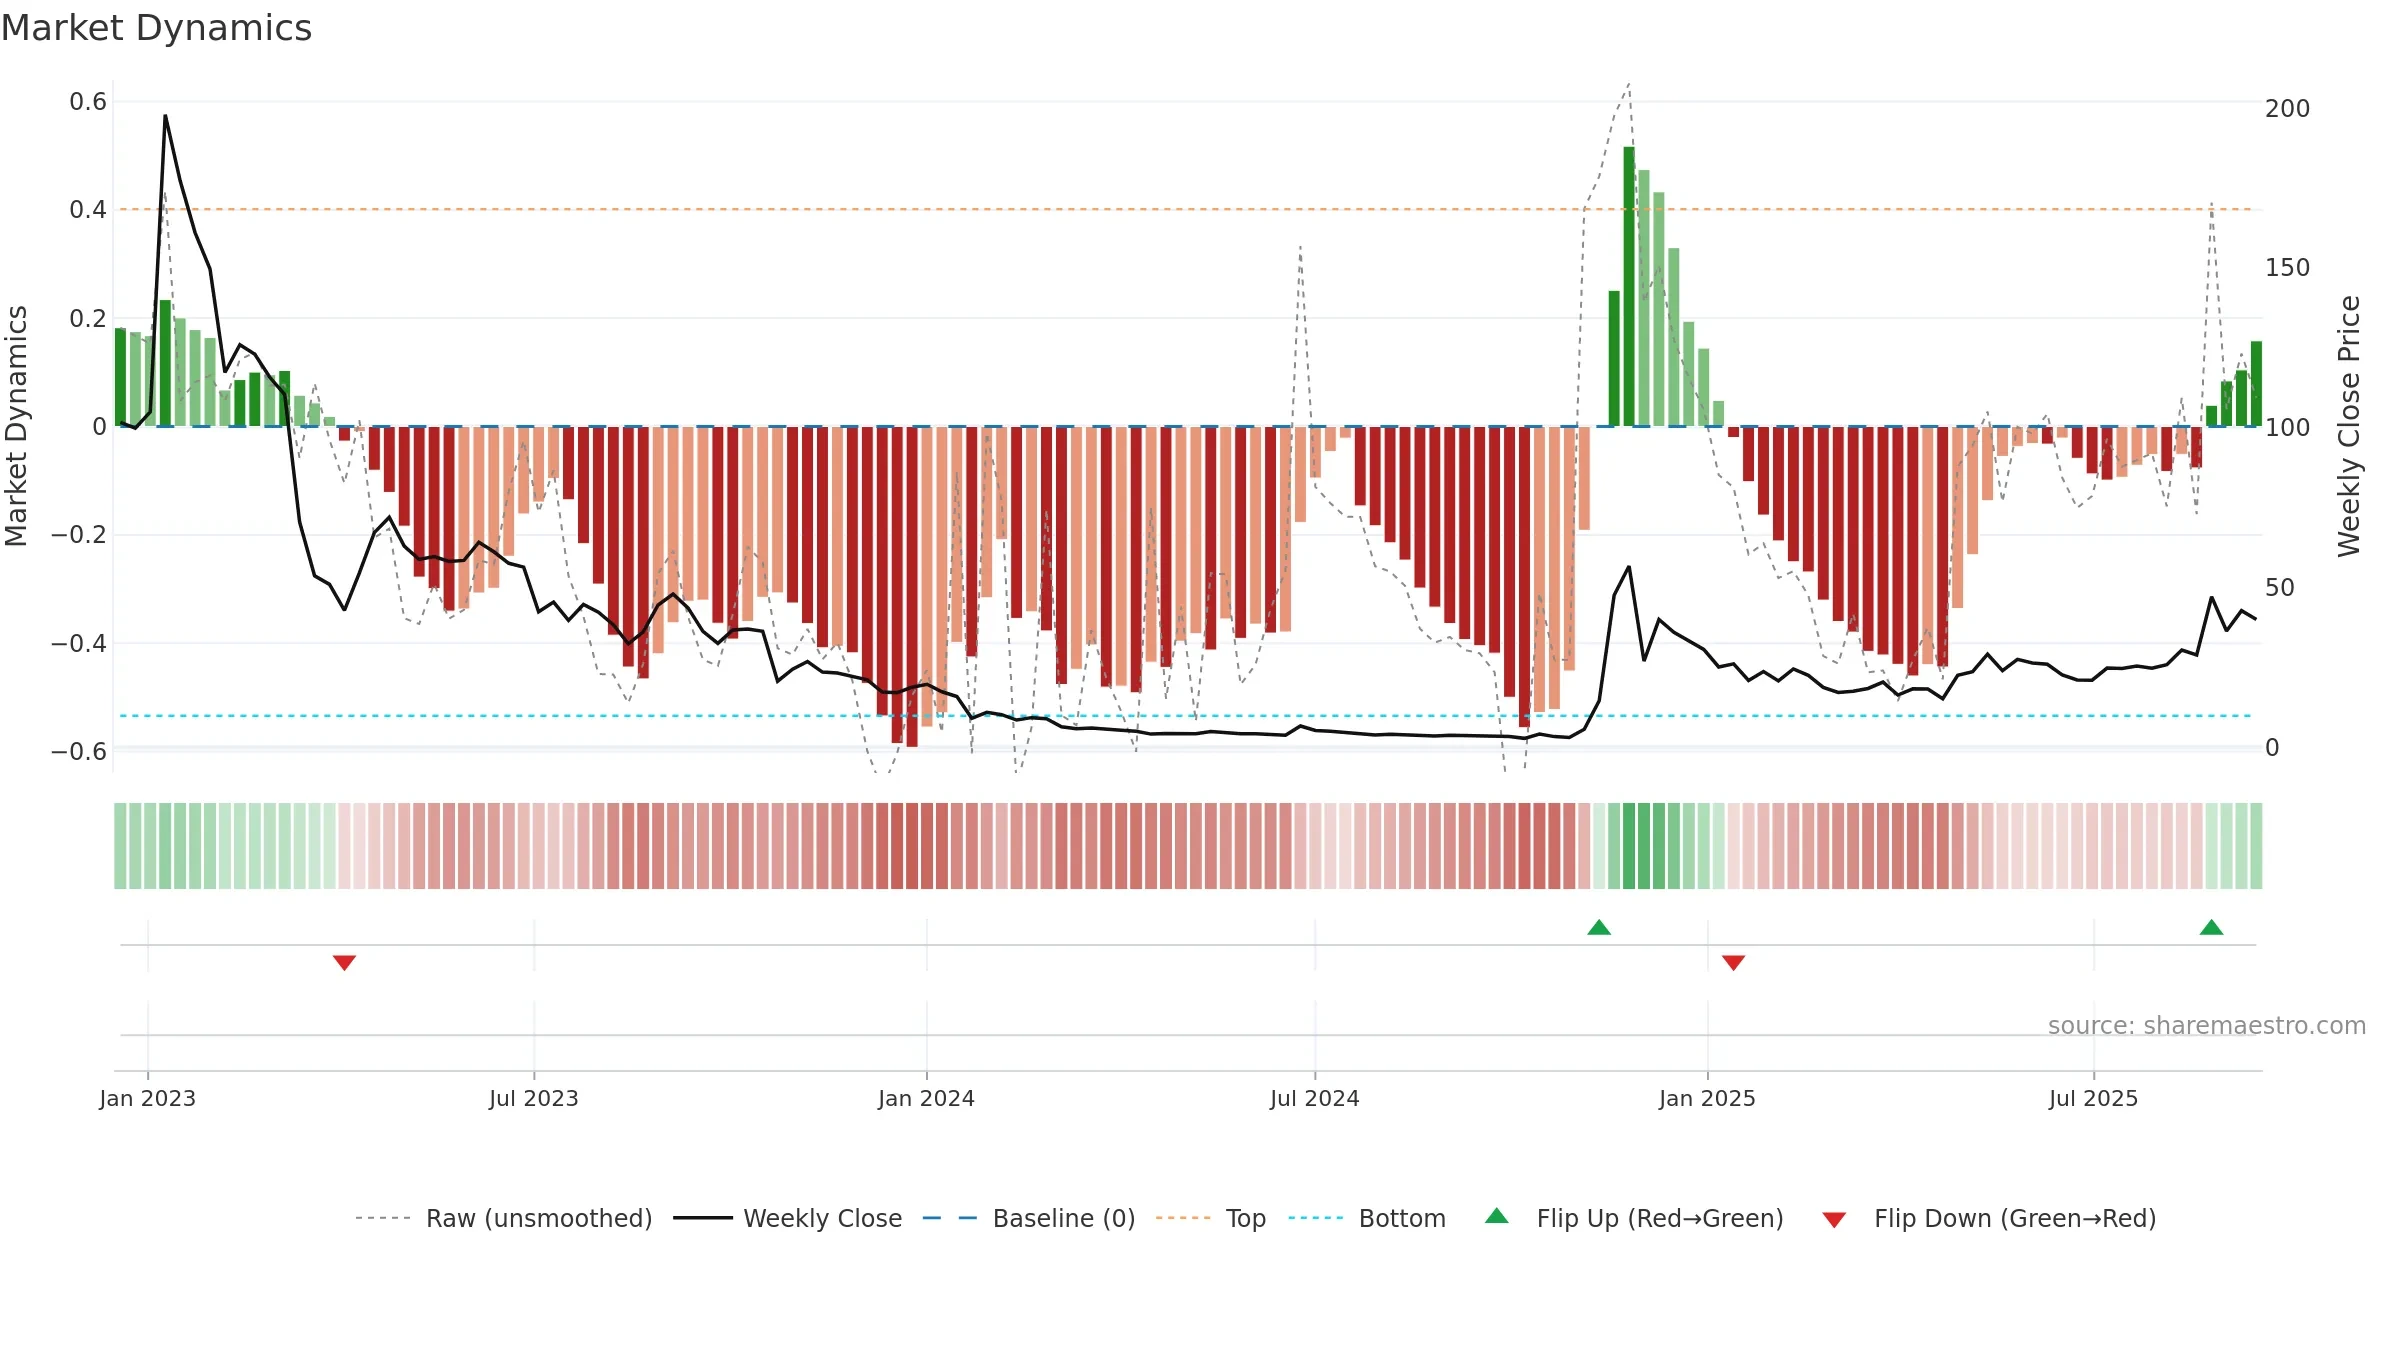The width and height of the screenshot is (2400, 1350).
Task: Click the 150 right axis tick label
Action: pyautogui.click(x=2287, y=268)
